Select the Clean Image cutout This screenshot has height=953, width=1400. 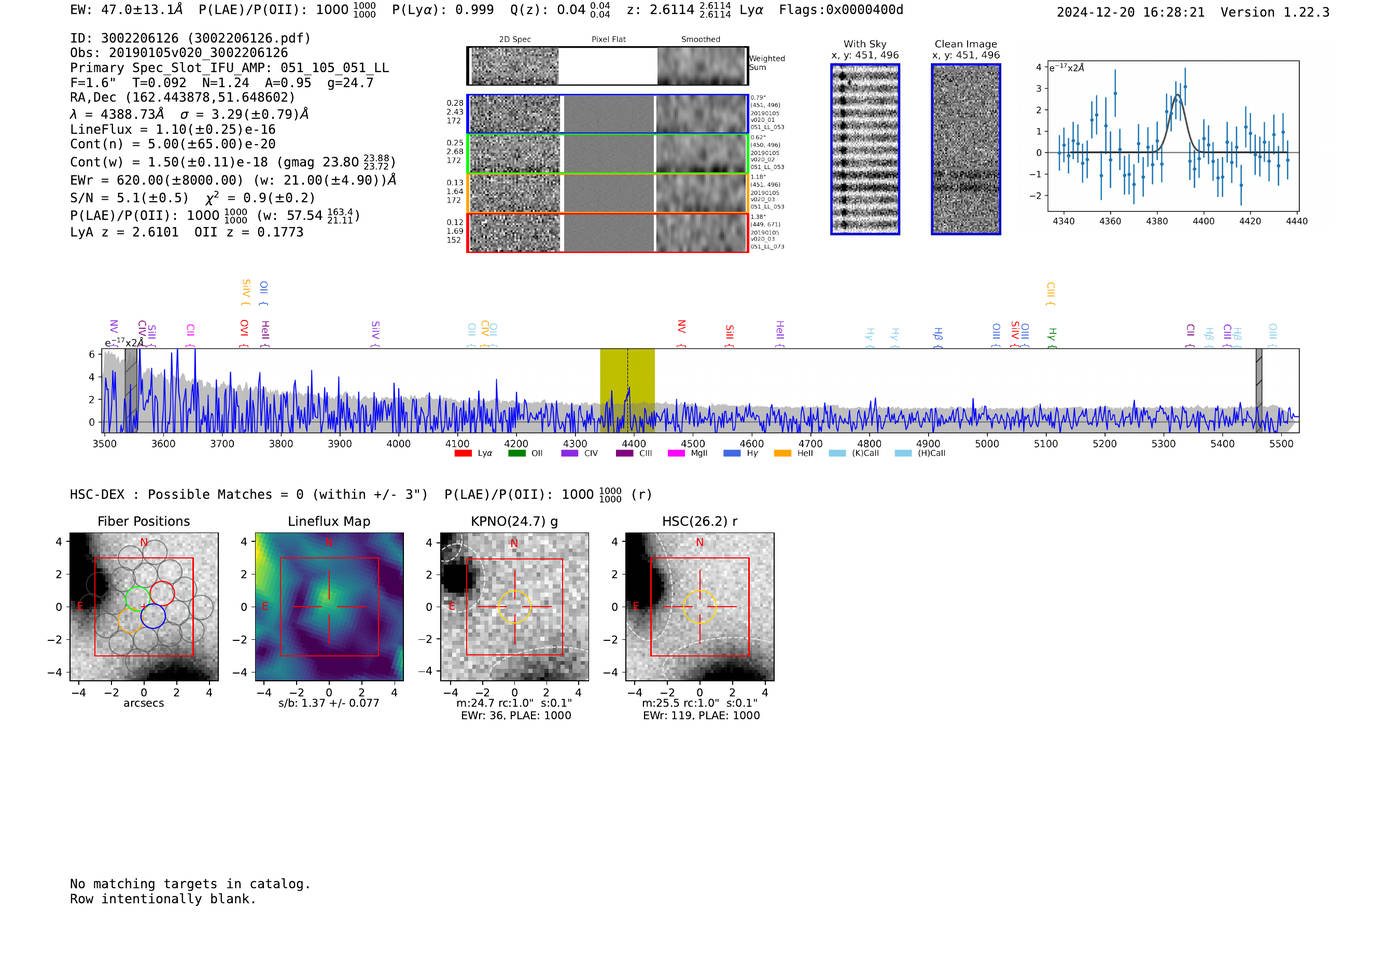(x=966, y=149)
